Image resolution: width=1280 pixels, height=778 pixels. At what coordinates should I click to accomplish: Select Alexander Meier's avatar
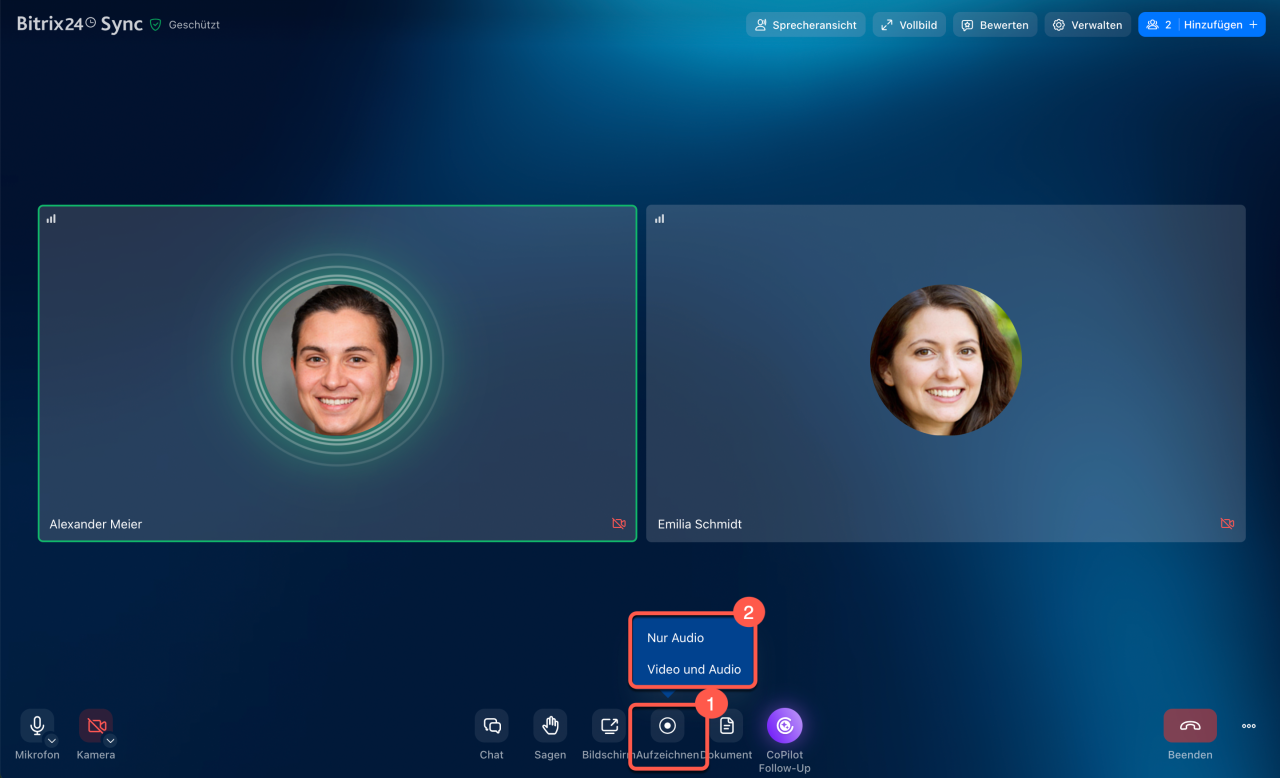[x=340, y=360]
